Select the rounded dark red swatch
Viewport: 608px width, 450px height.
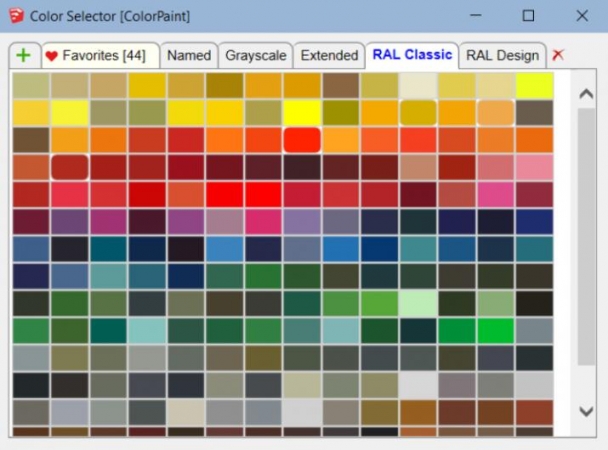[x=70, y=167]
